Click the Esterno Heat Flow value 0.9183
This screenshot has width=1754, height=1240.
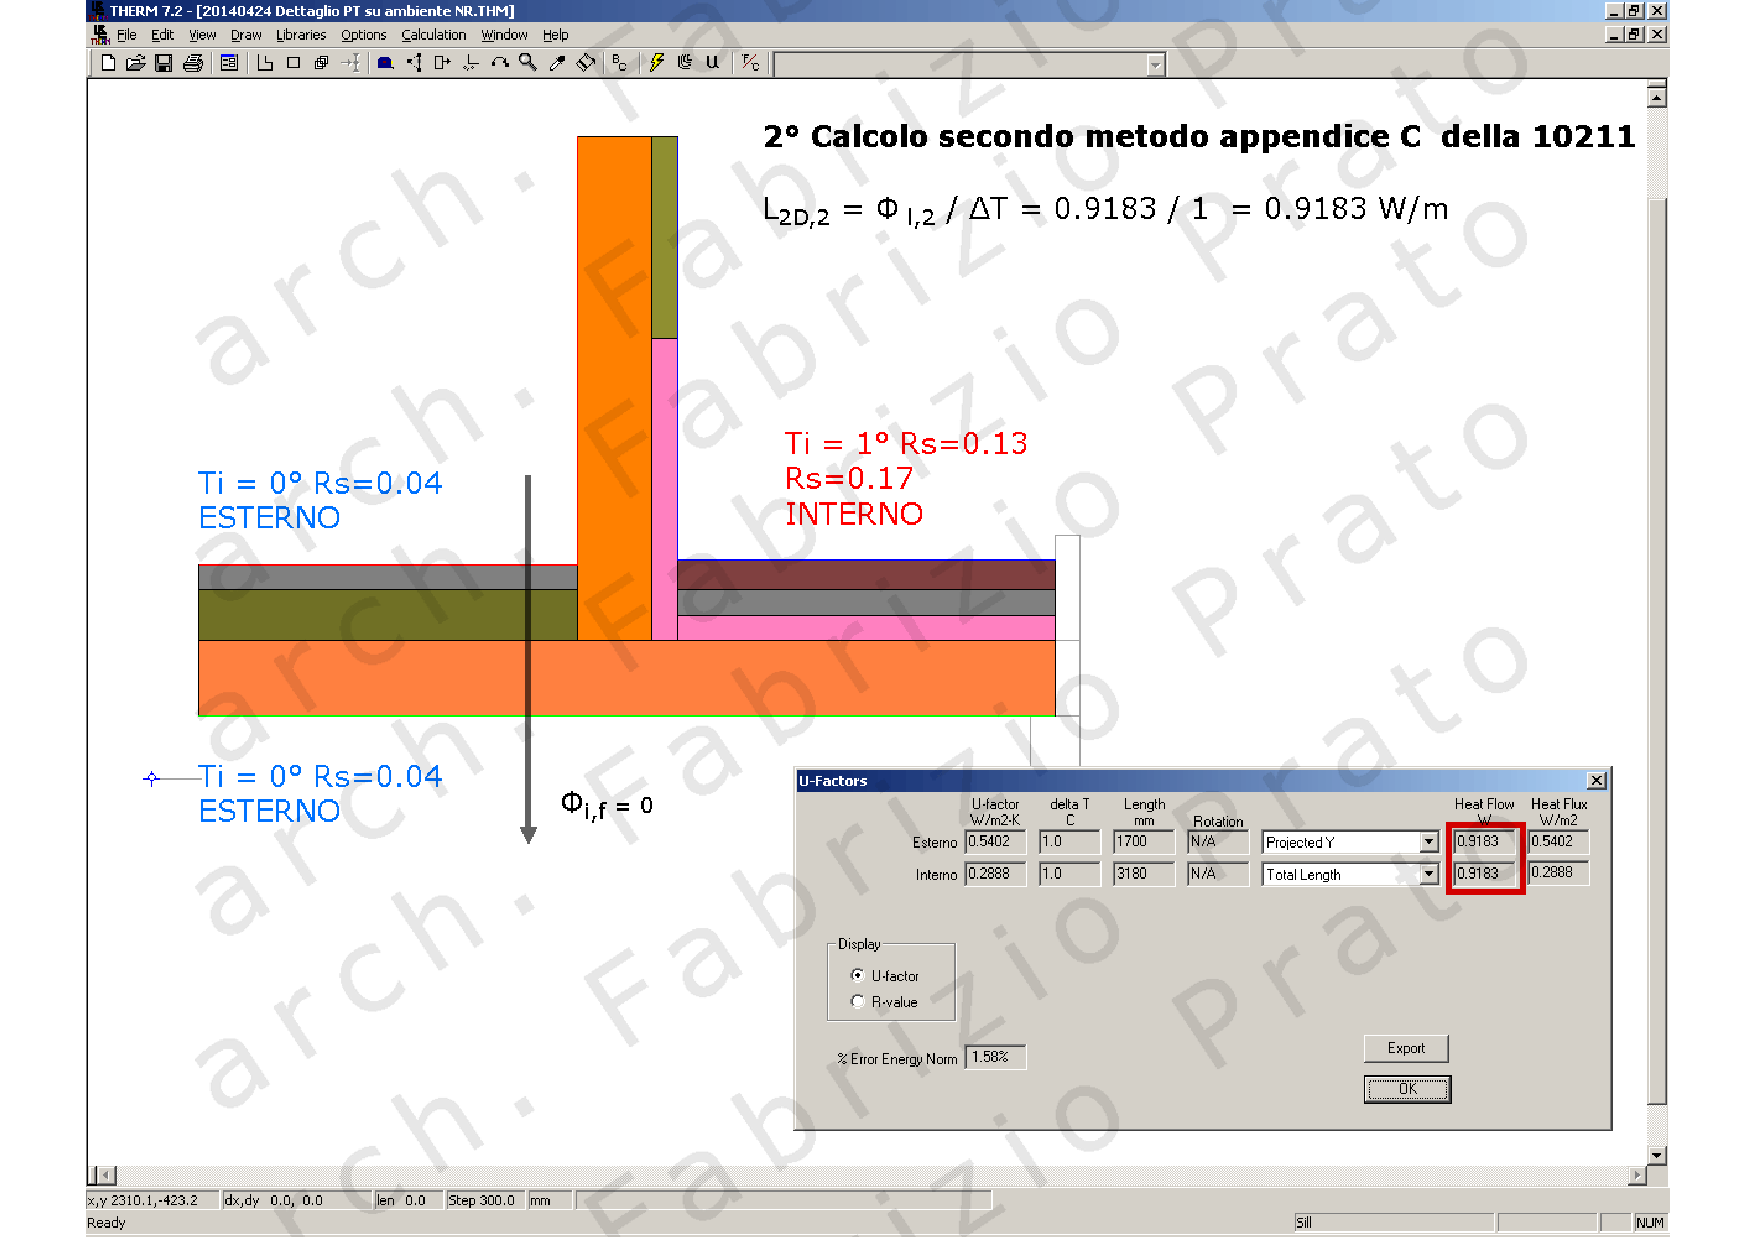coord(1485,842)
